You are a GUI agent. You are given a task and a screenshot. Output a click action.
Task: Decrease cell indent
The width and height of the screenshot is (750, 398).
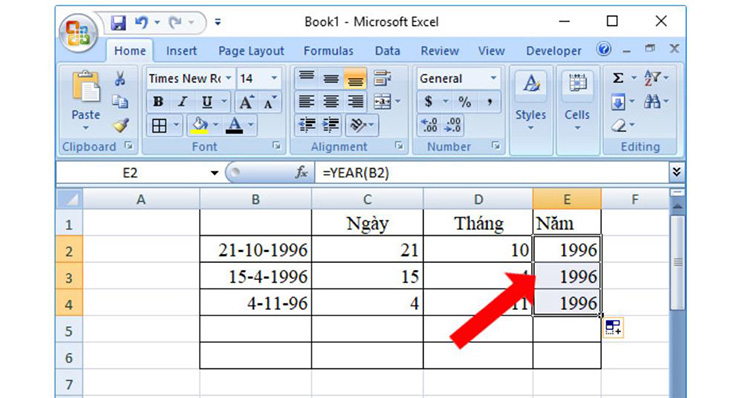pyautogui.click(x=307, y=125)
